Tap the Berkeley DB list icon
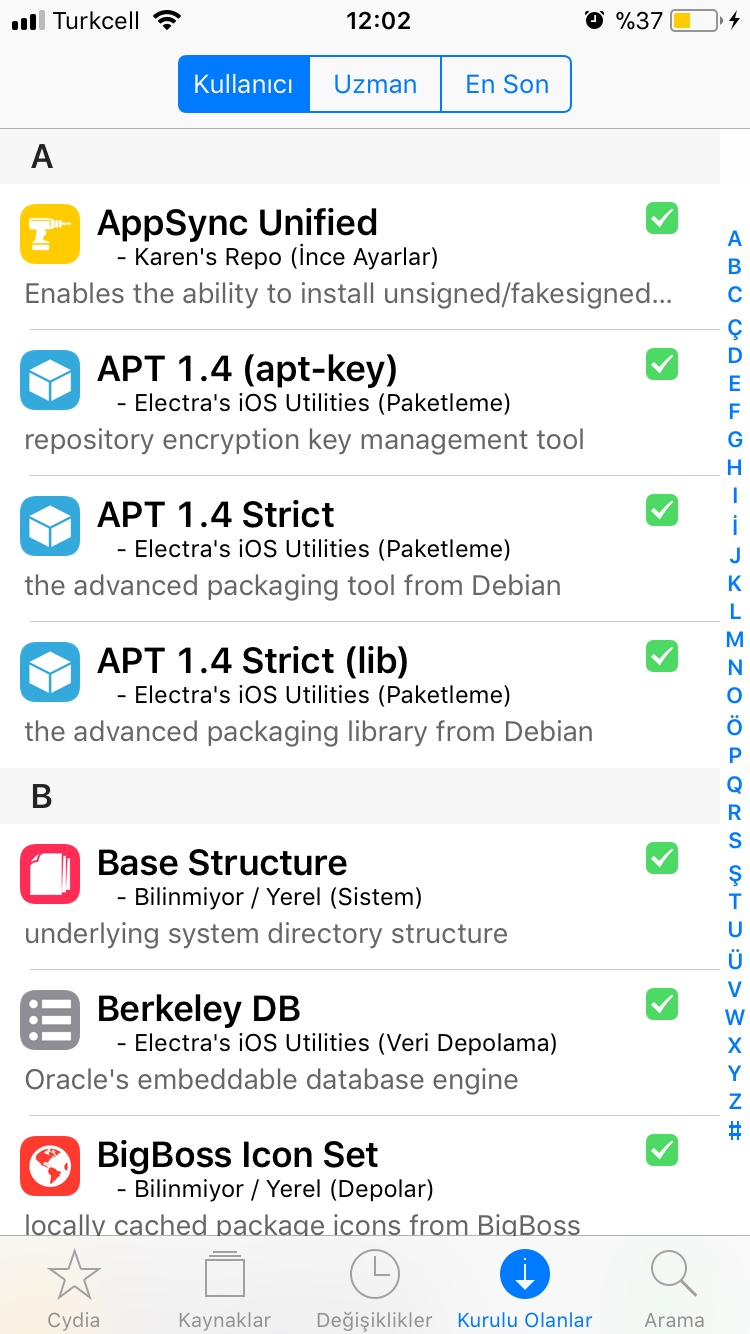This screenshot has width=750, height=1334. (50, 1020)
